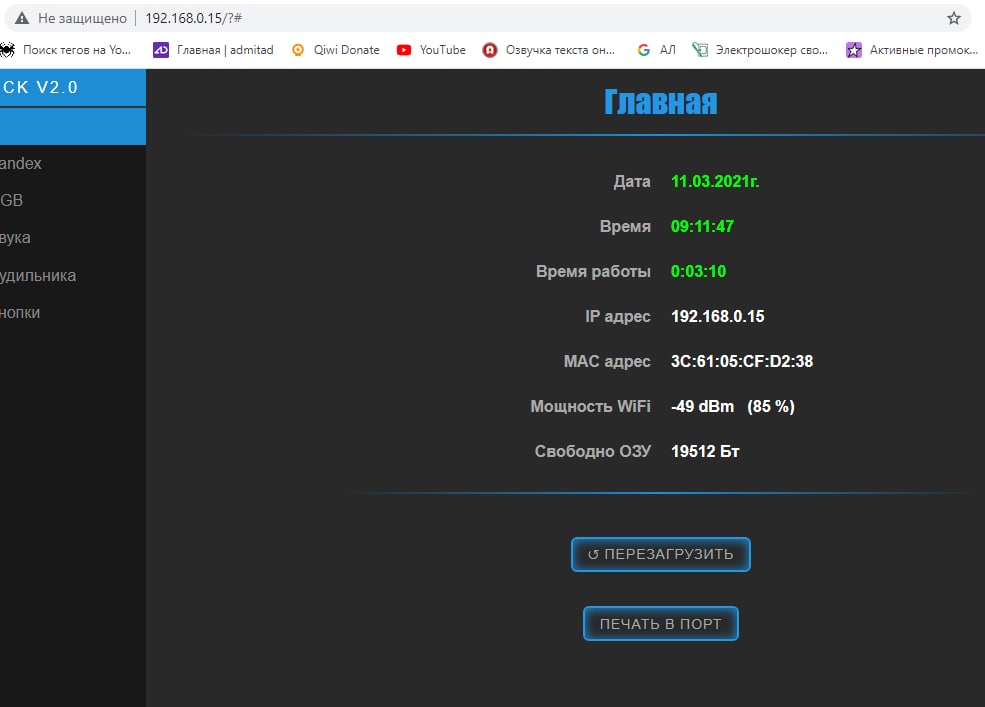Open the Активные промок... bookmark star icon

tap(854, 50)
